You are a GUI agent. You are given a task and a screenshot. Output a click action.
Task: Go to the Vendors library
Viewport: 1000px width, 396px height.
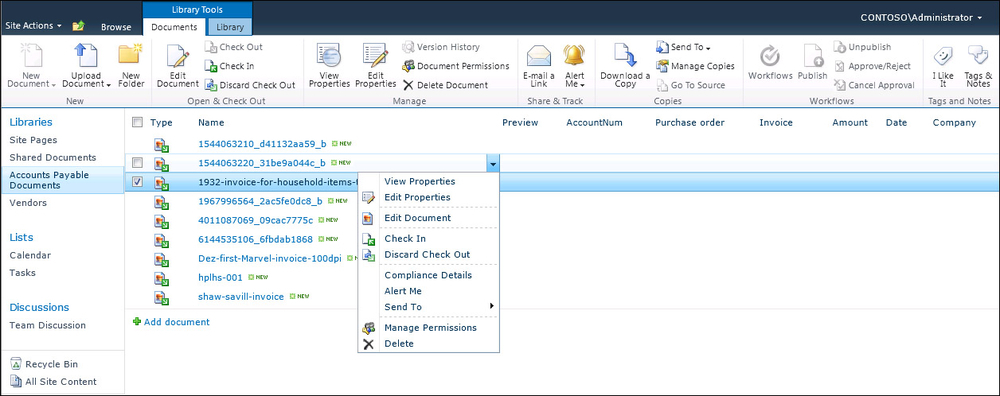tap(28, 203)
